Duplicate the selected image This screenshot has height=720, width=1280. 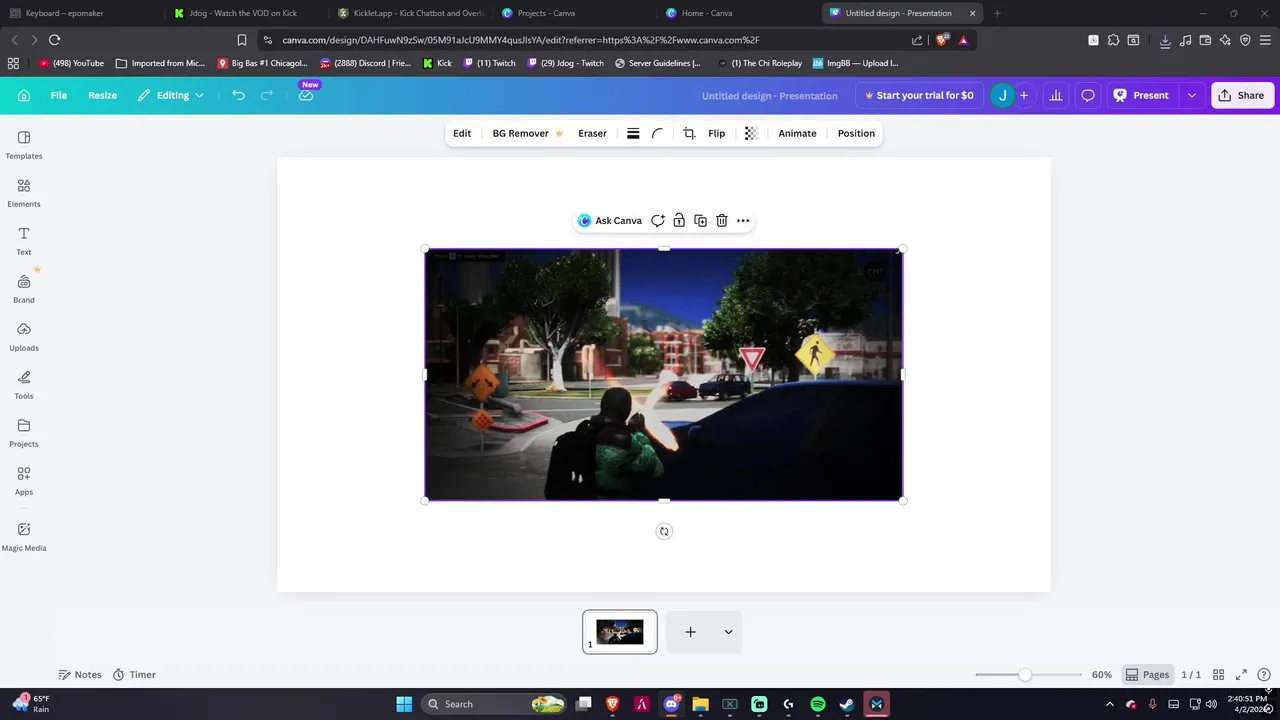click(x=700, y=221)
